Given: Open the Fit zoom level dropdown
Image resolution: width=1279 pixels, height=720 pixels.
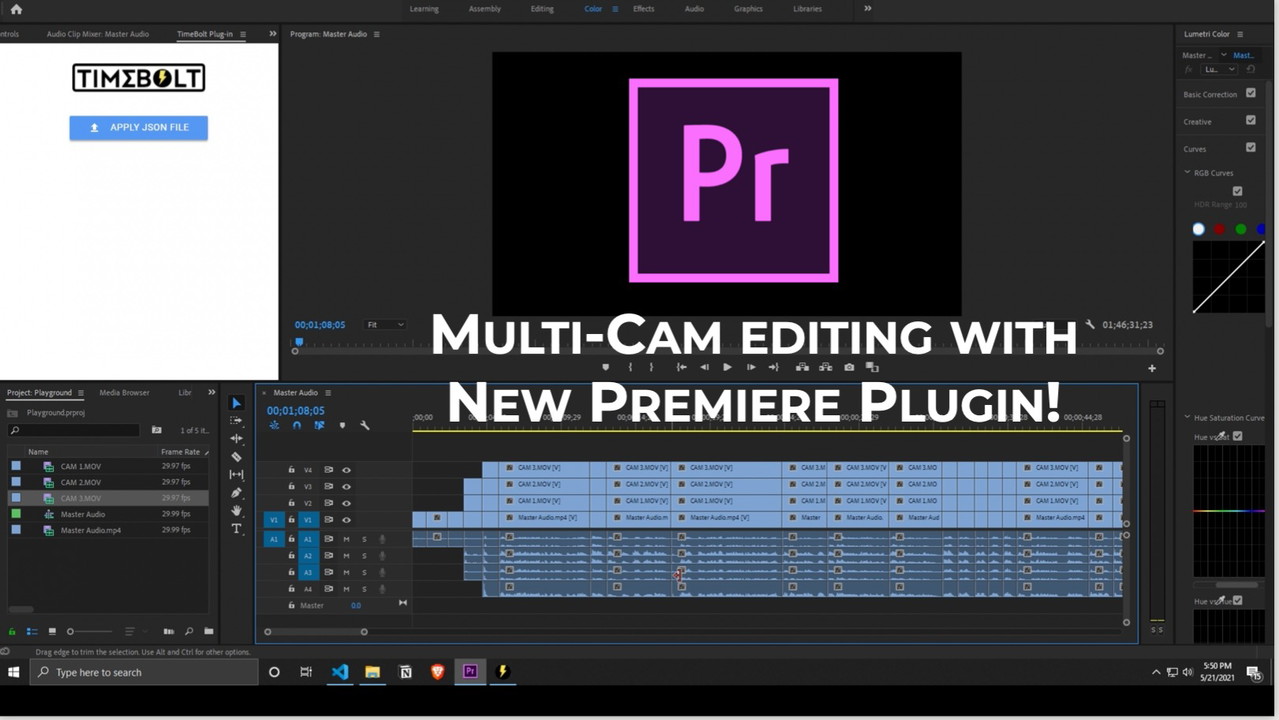Looking at the screenshot, I should tap(385, 325).
